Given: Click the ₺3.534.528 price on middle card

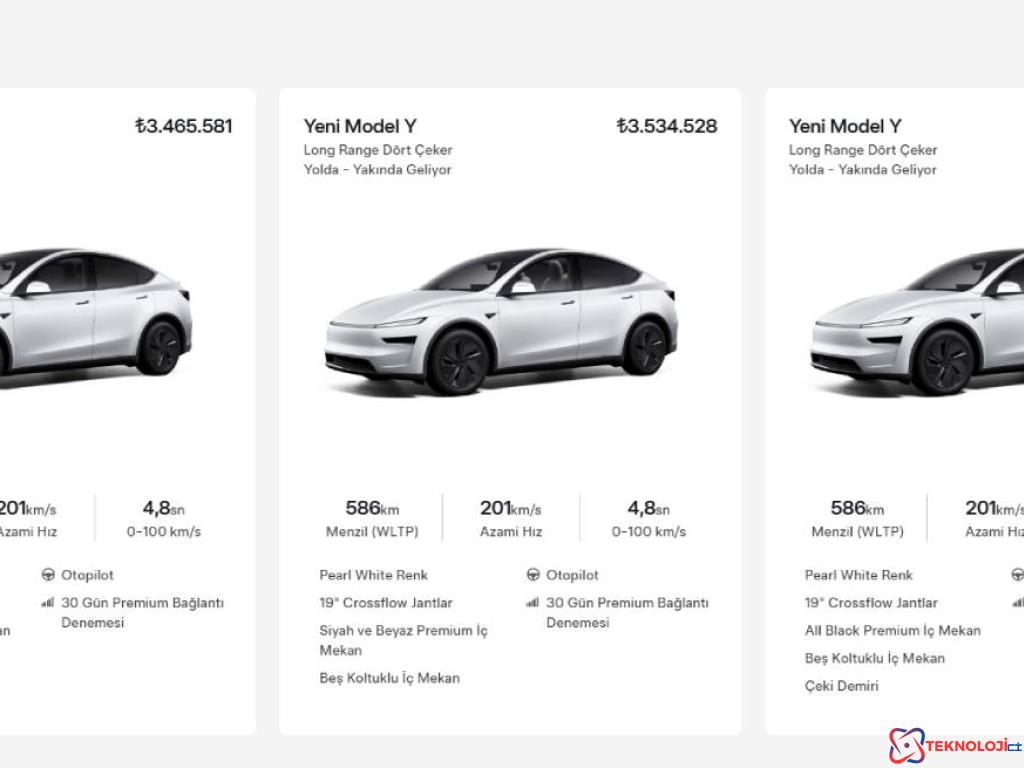Looking at the screenshot, I should tap(667, 126).
